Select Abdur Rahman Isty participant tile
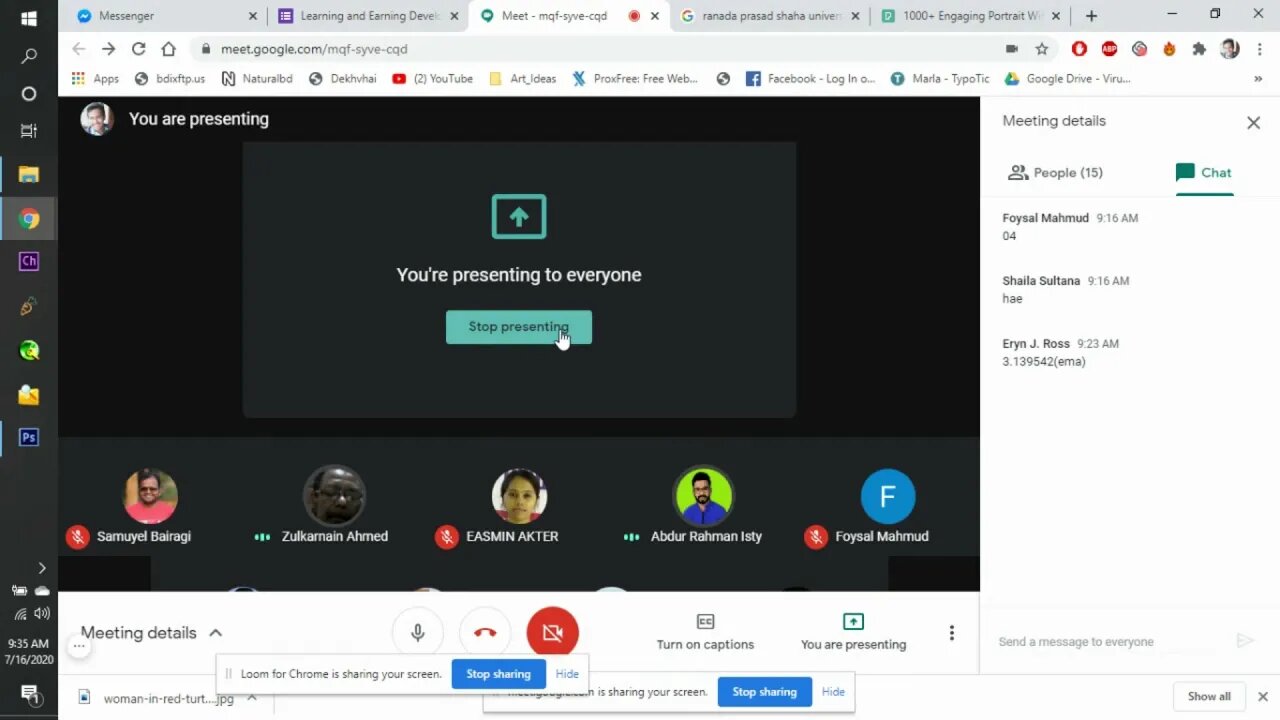The height and width of the screenshot is (720, 1280). point(704,507)
